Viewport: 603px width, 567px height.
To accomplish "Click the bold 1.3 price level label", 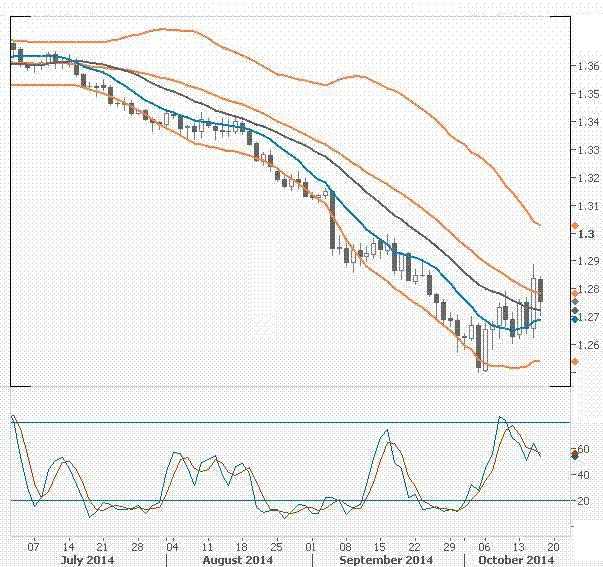I will coord(586,234).
